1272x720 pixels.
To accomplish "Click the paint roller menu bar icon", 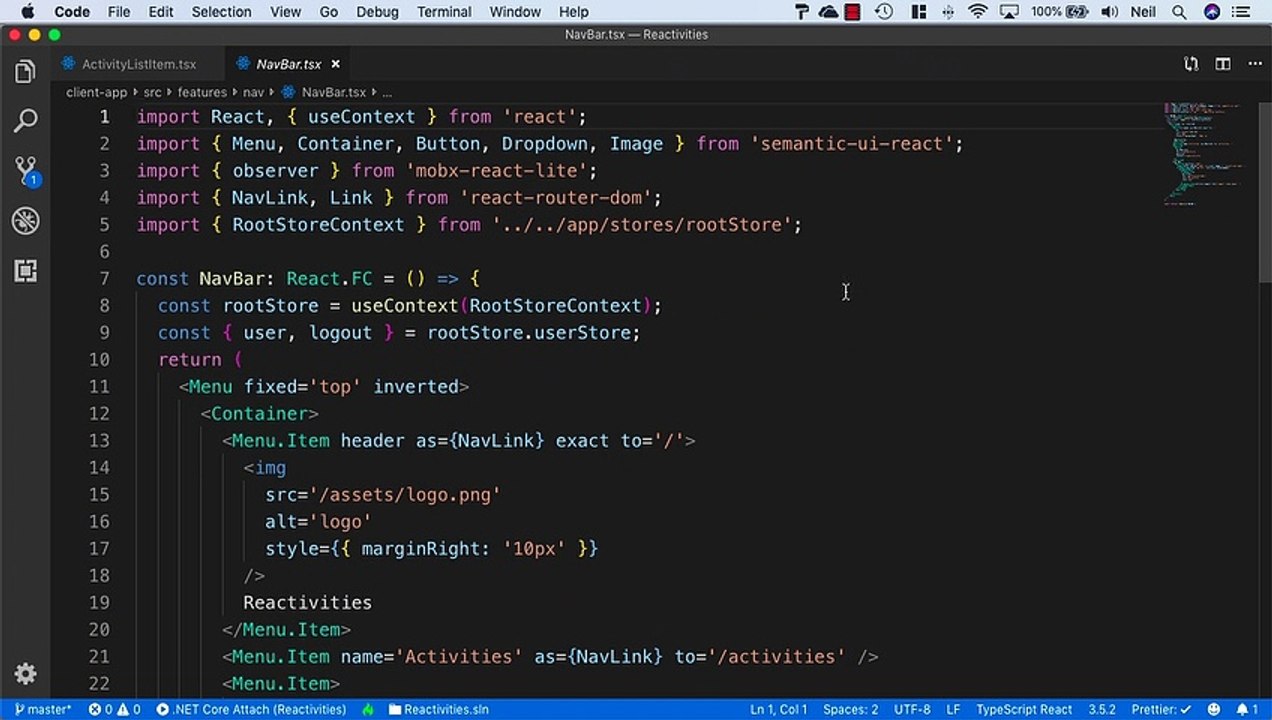I will click(x=802, y=12).
